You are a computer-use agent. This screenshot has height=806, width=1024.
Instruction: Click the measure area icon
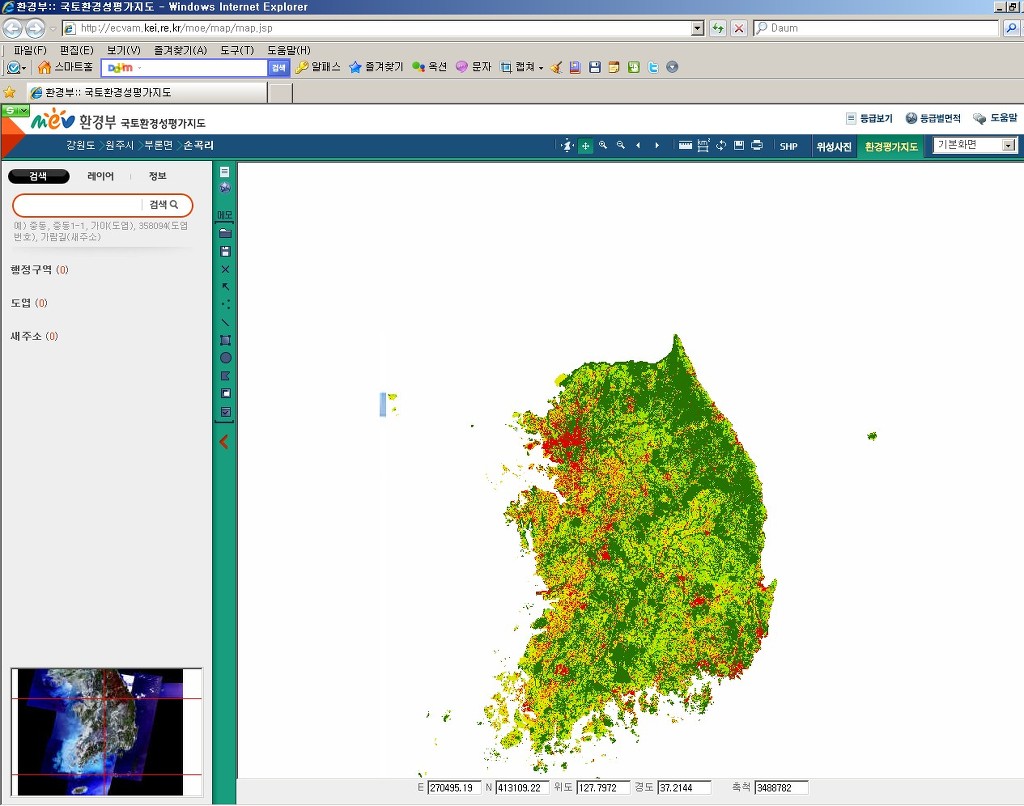coord(703,146)
